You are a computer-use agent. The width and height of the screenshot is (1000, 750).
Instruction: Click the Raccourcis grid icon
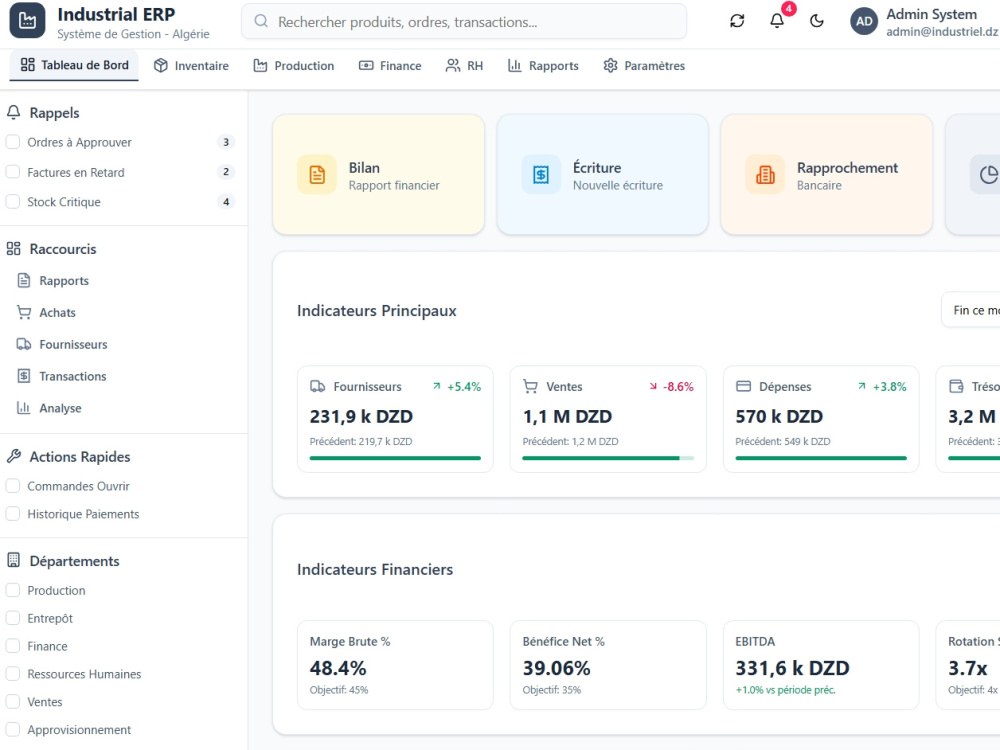point(13,249)
